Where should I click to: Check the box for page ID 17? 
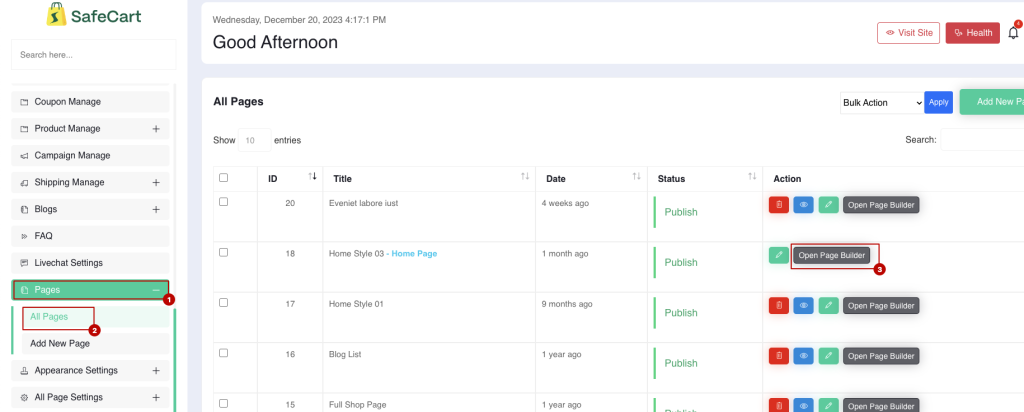pyautogui.click(x=223, y=302)
